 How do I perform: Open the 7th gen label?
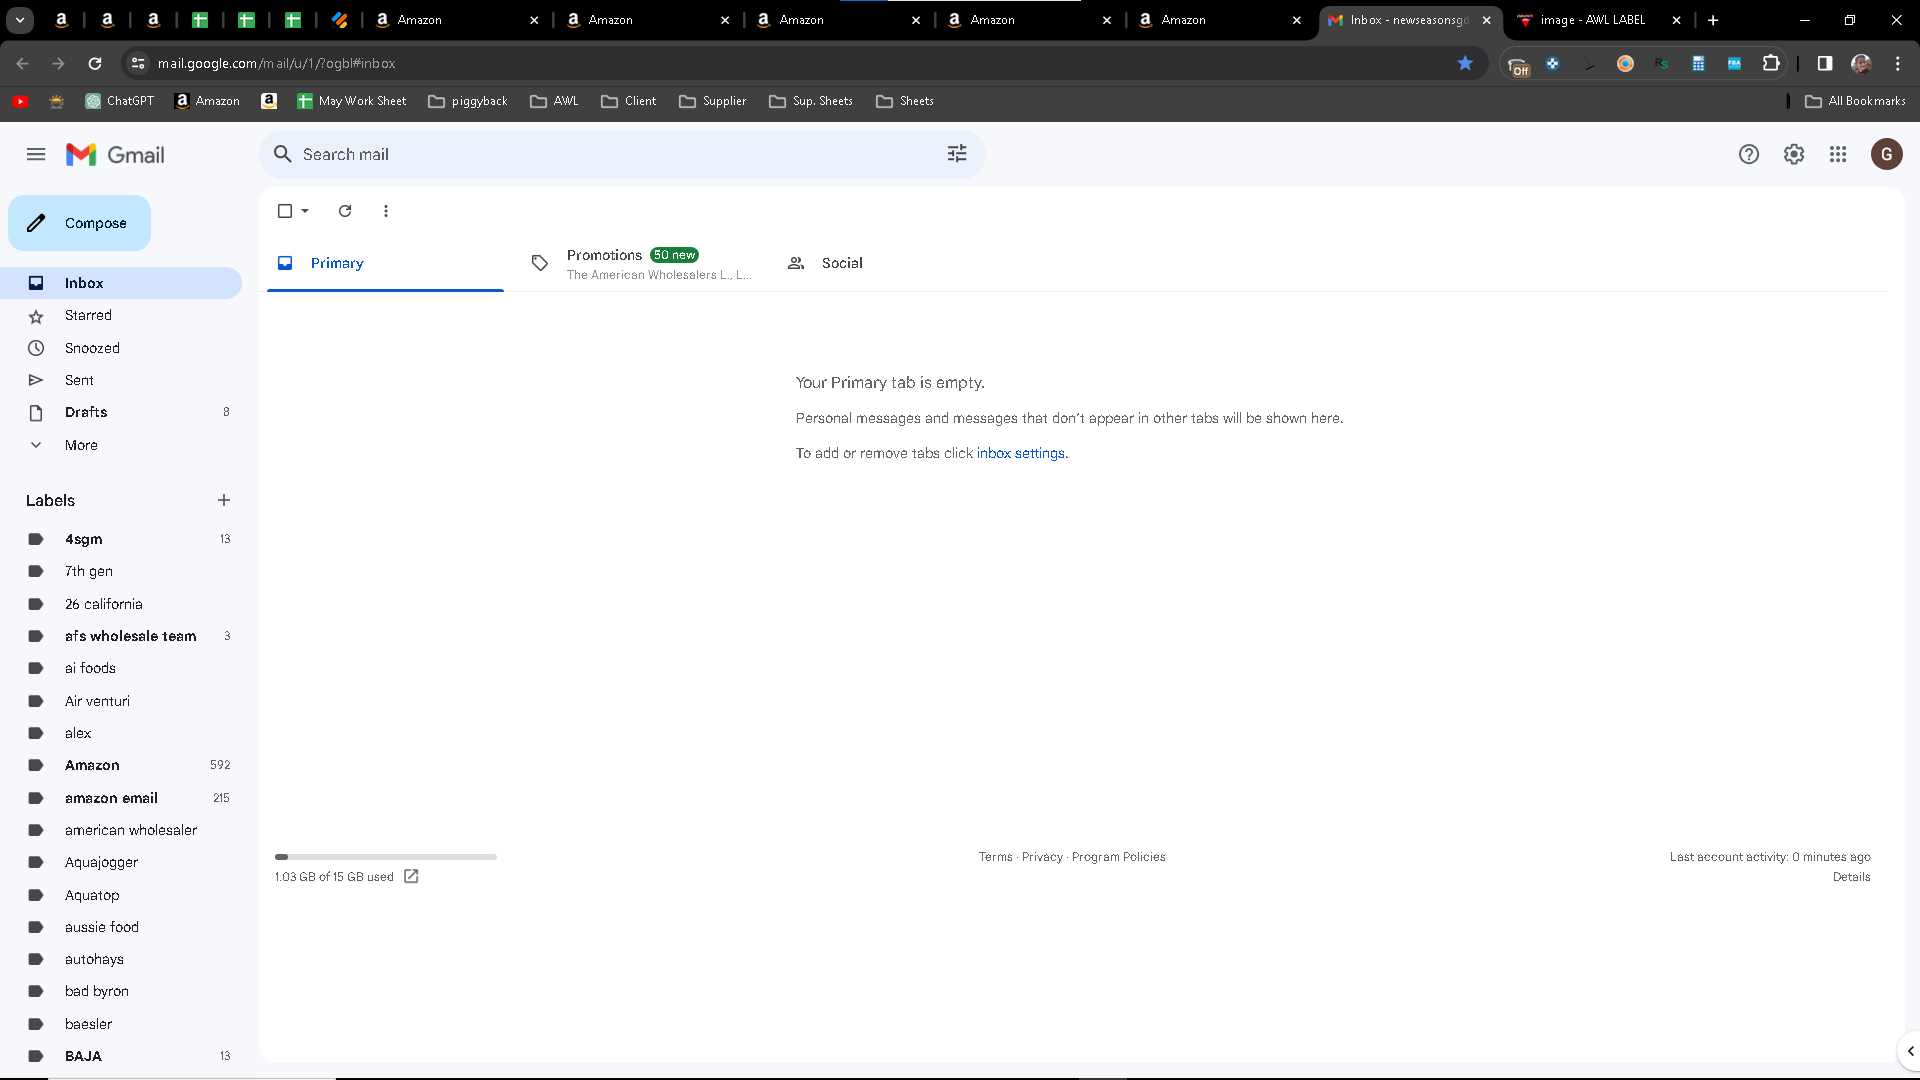121,571
